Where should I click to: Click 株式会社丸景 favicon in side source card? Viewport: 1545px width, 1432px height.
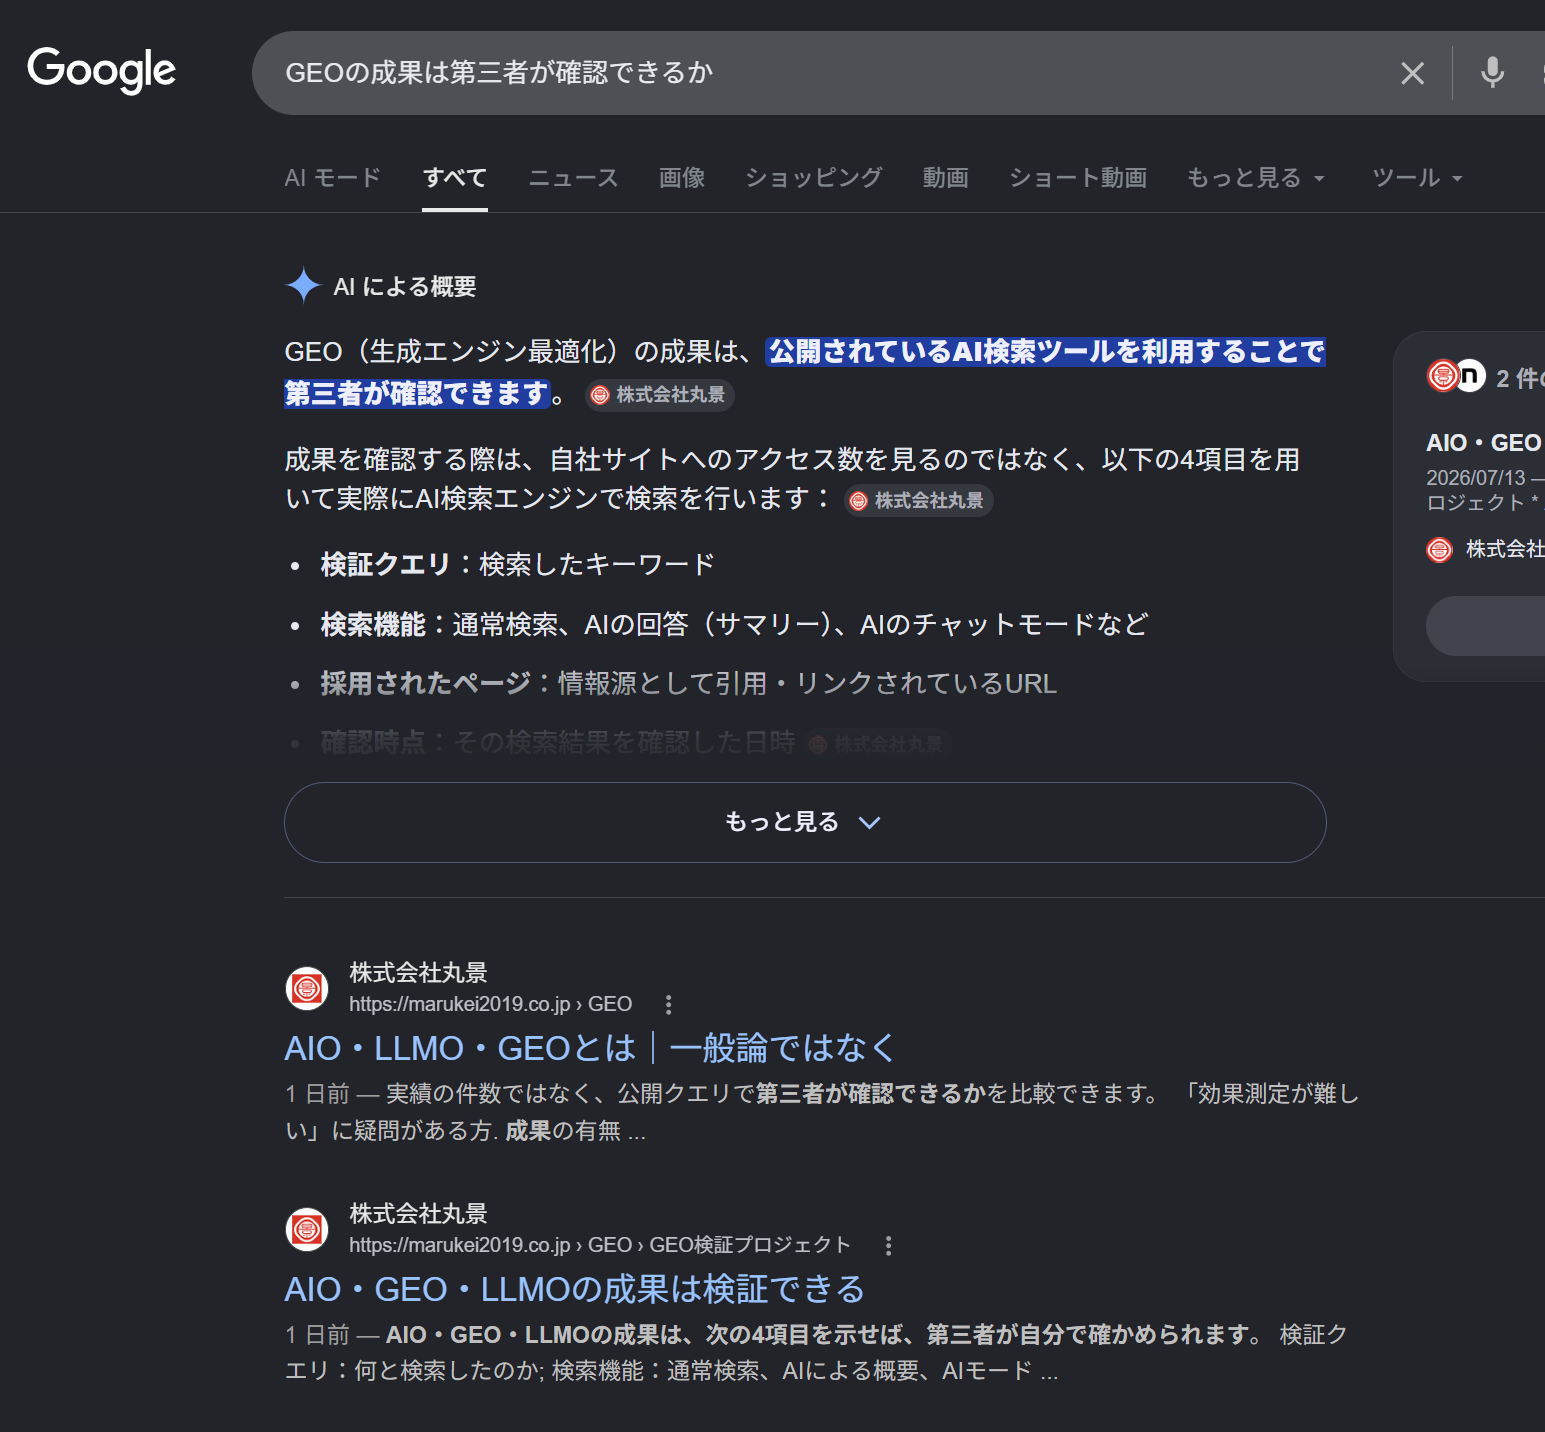click(1439, 549)
